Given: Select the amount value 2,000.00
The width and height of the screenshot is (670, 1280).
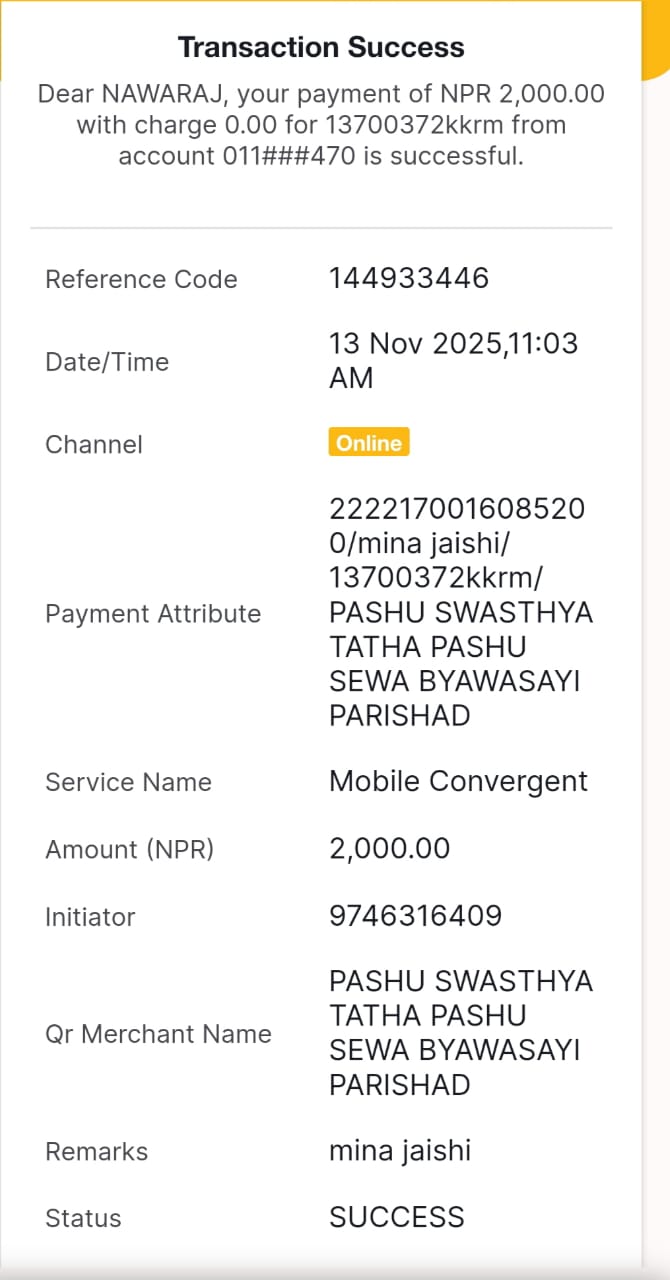Looking at the screenshot, I should [390, 848].
